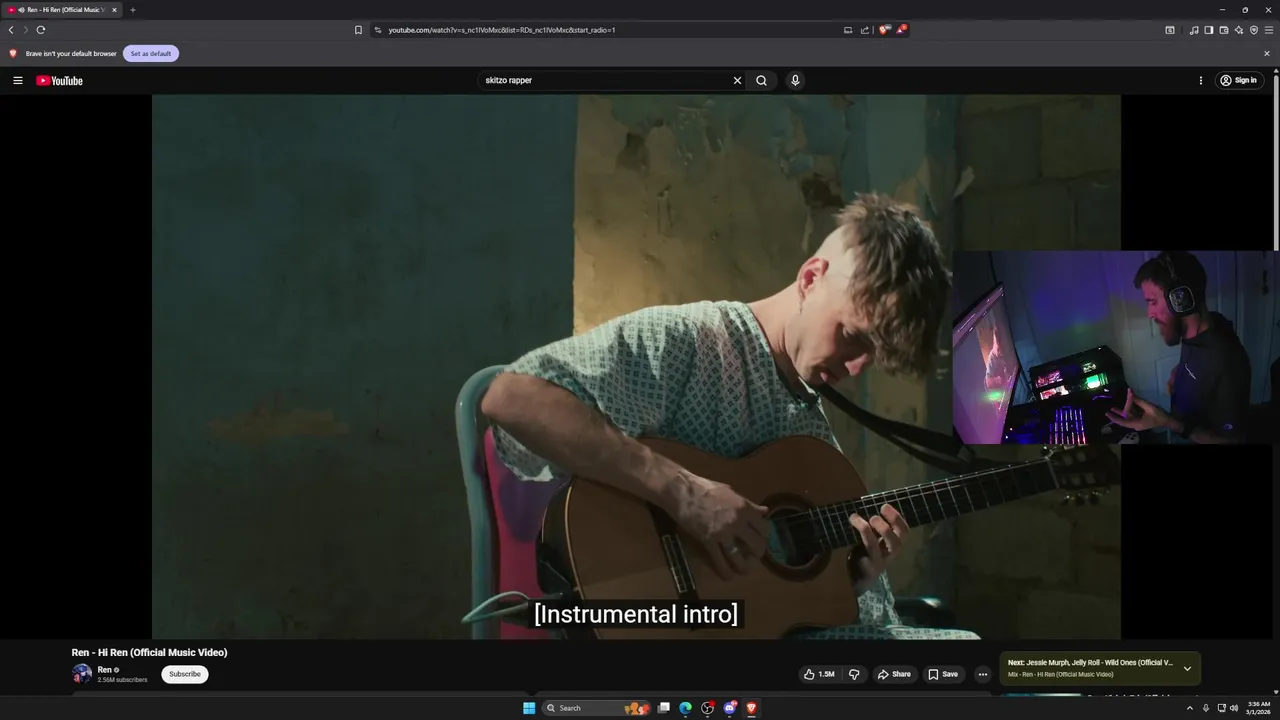Image resolution: width=1280 pixels, height=720 pixels.
Task: Click the system tray microphone icon
Action: (x=1206, y=708)
